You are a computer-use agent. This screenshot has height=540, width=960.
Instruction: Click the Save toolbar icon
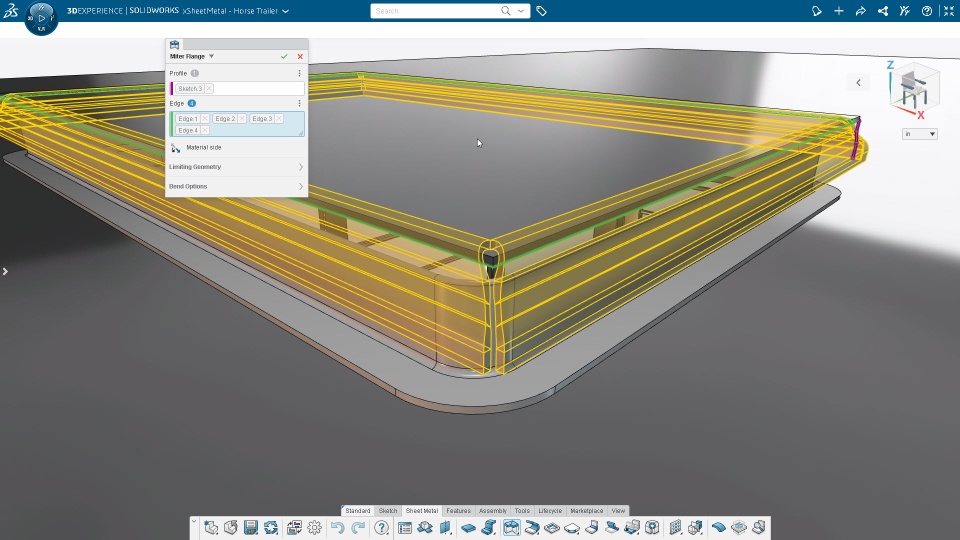[x=251, y=527]
